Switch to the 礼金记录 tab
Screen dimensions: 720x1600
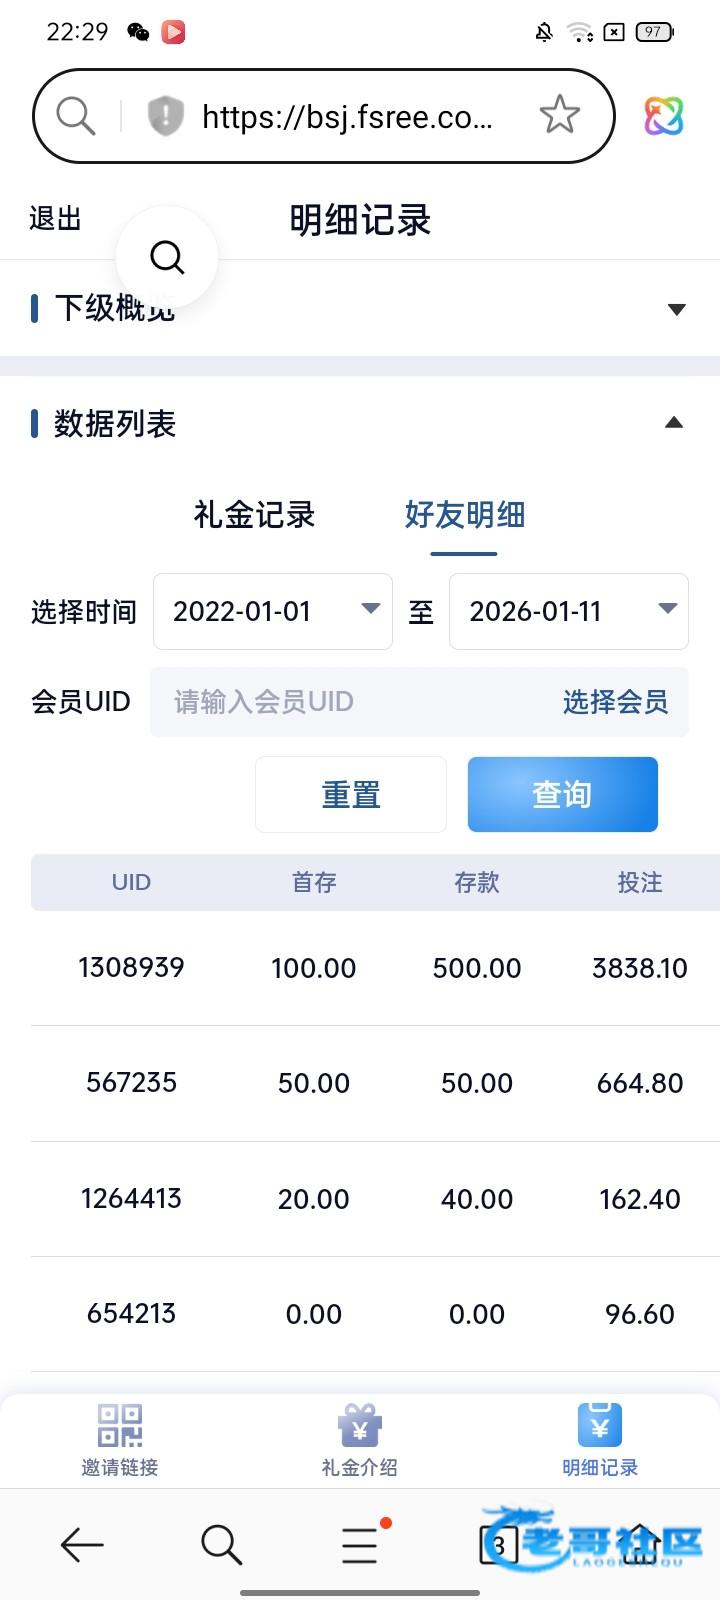(x=254, y=515)
